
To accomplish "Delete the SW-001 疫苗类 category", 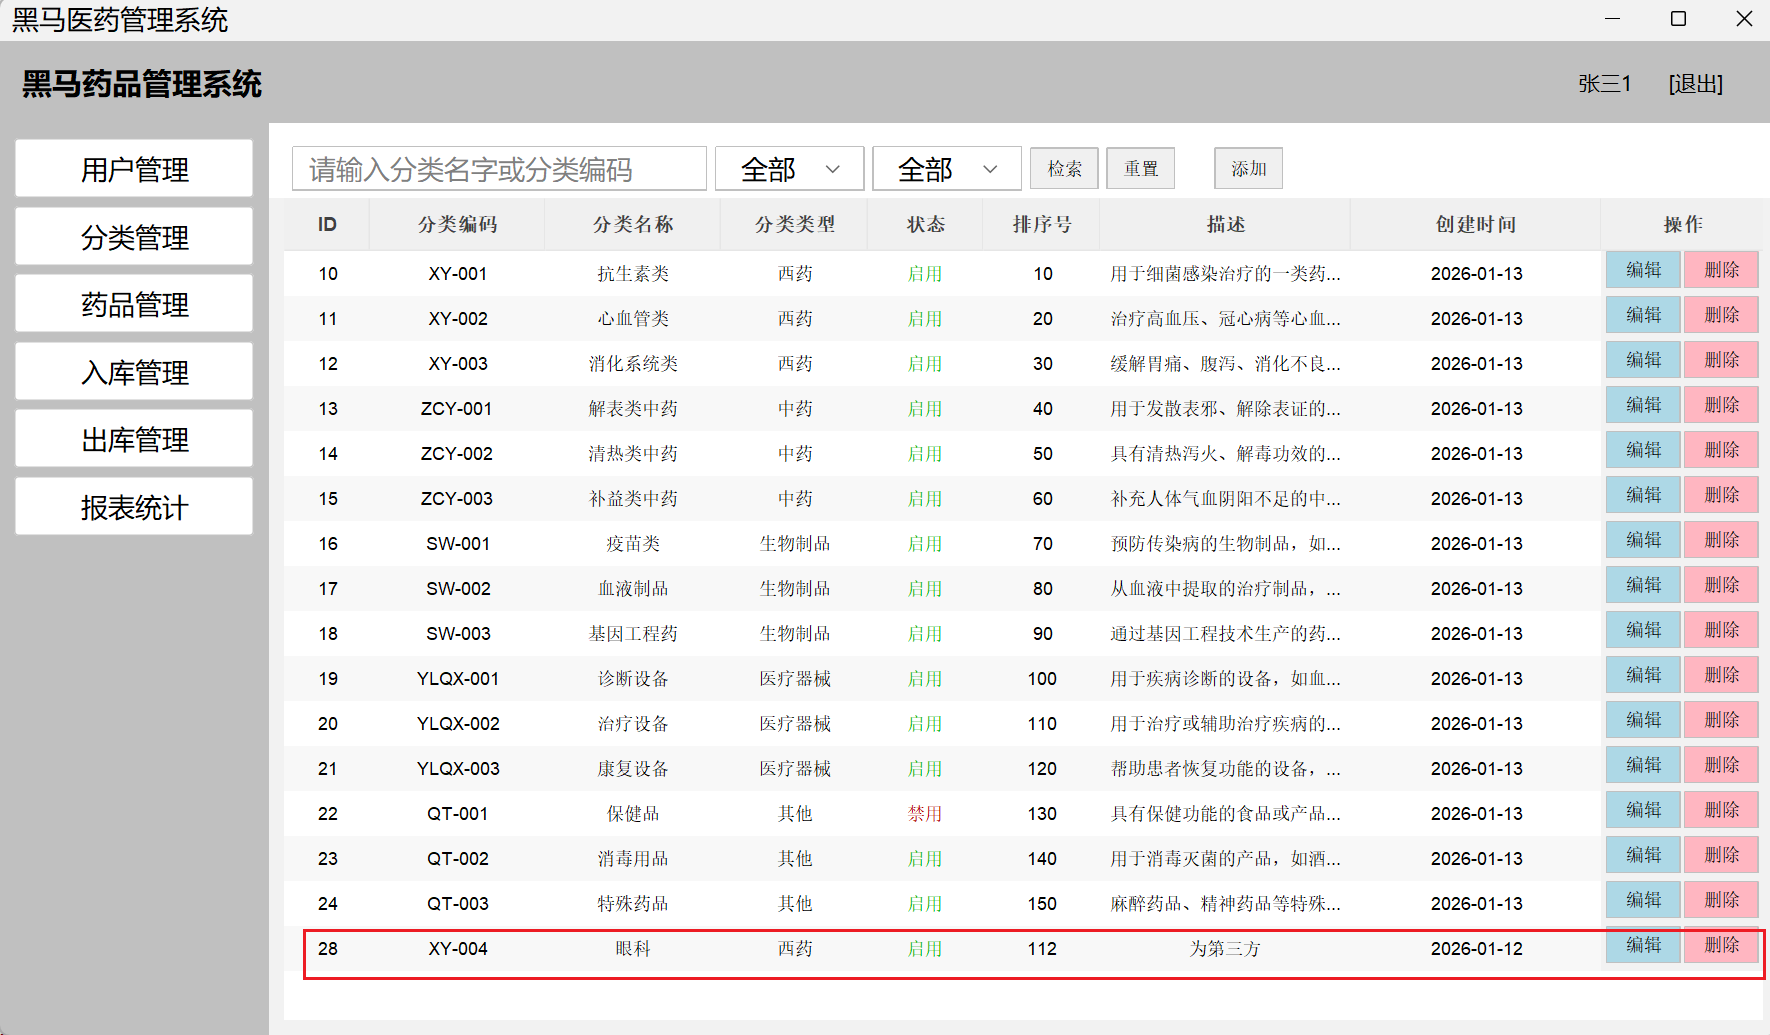I will coord(1721,540).
